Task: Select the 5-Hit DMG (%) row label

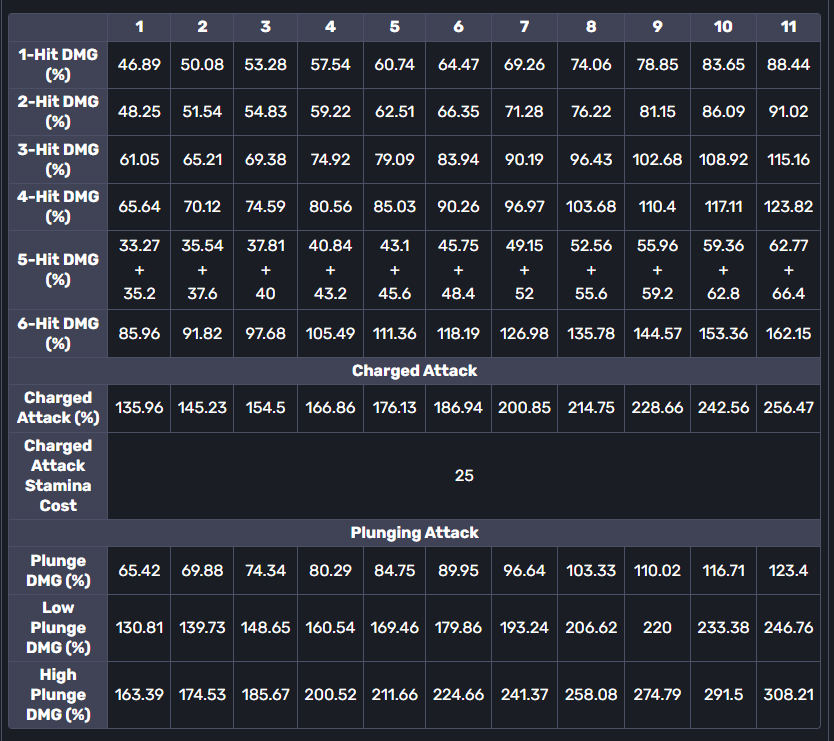Action: 58,269
